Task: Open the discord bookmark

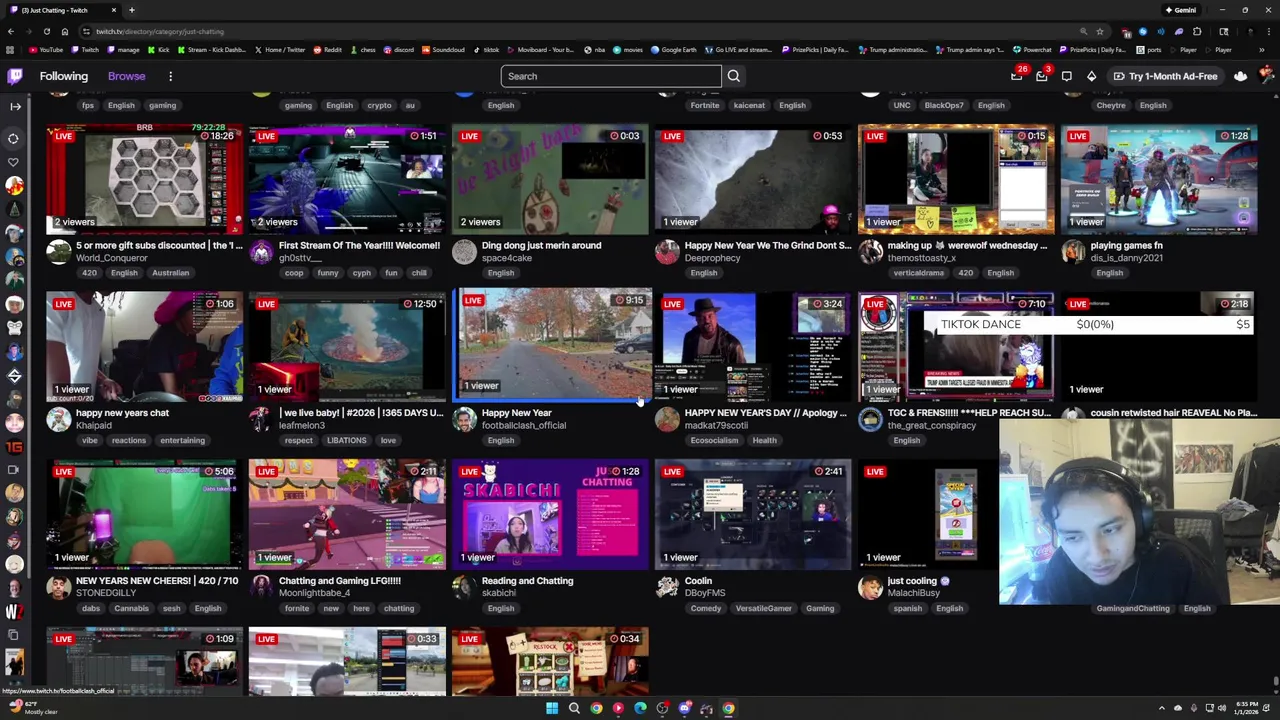Action: [x=399, y=49]
